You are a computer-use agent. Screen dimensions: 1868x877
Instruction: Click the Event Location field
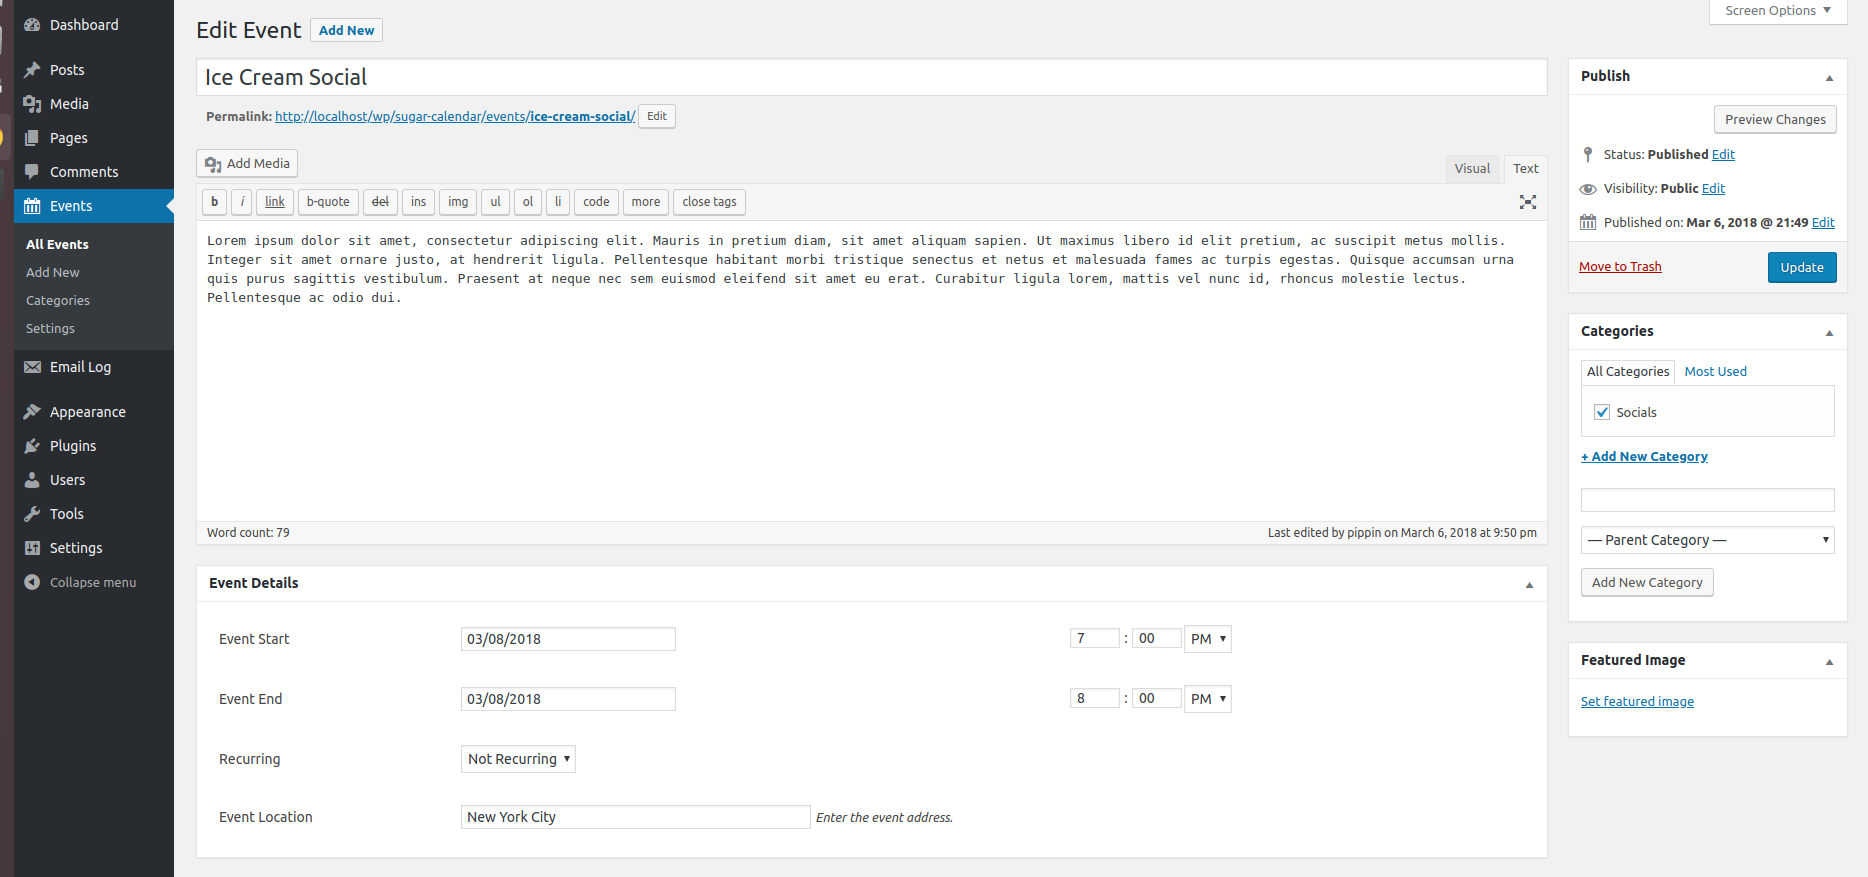click(635, 817)
